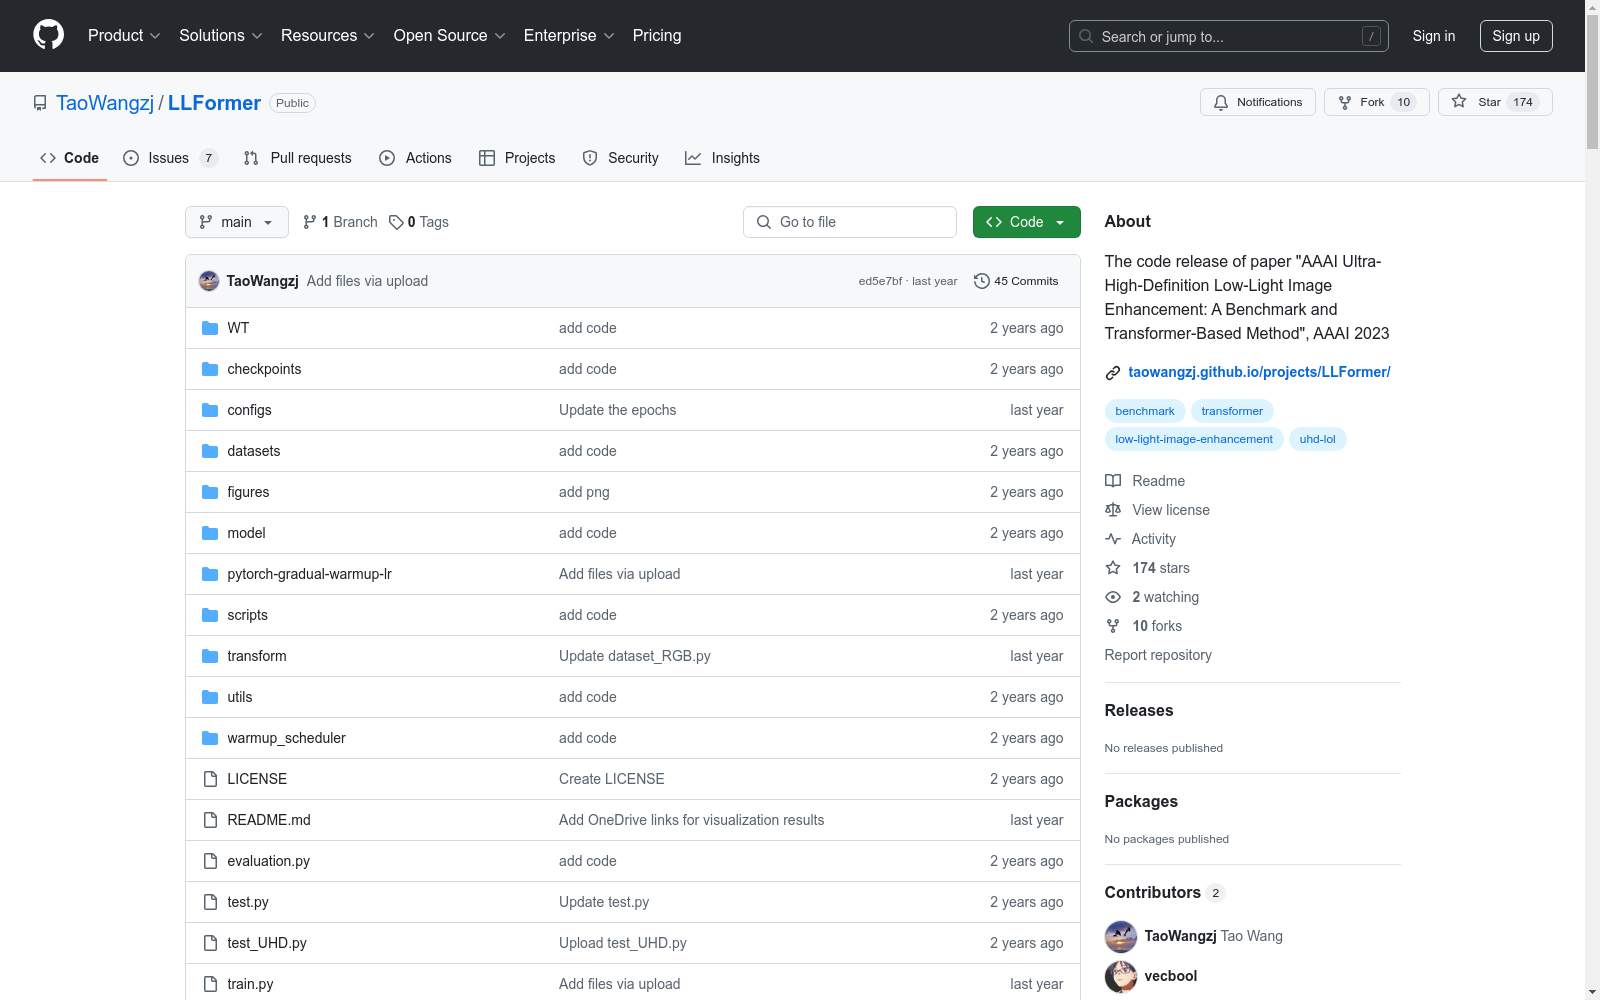Screen dimensions: 1600x1000
Task: Click the Notifications bell icon
Action: [x=1221, y=102]
